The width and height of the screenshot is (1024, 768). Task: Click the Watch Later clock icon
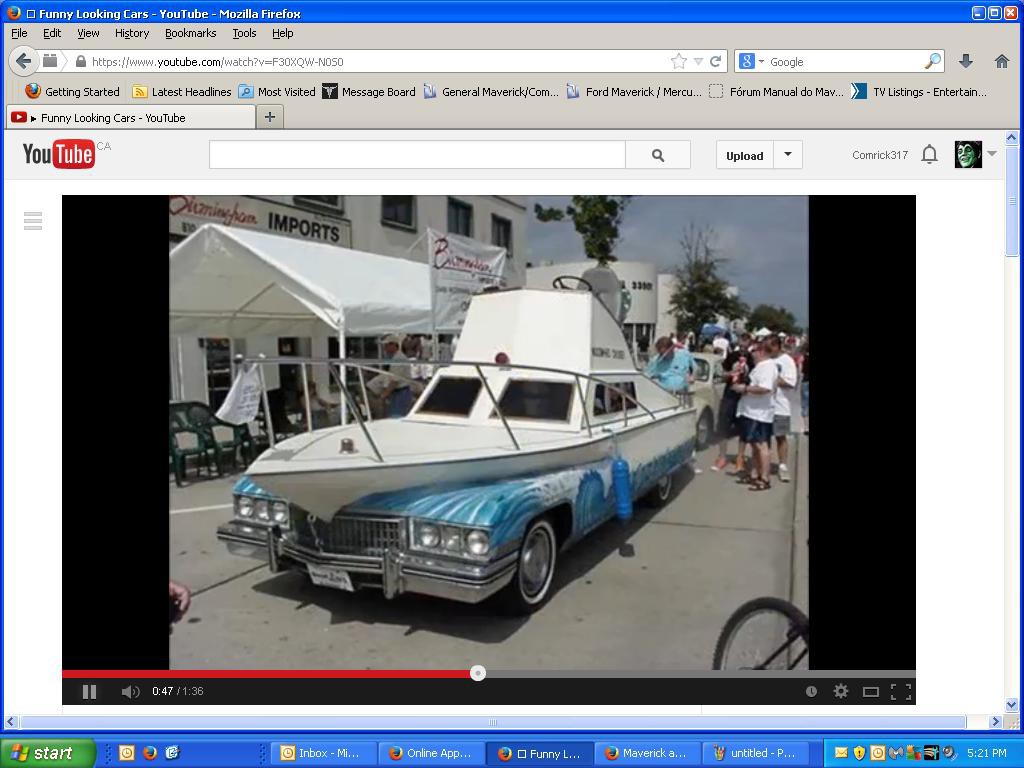pyautogui.click(x=811, y=691)
